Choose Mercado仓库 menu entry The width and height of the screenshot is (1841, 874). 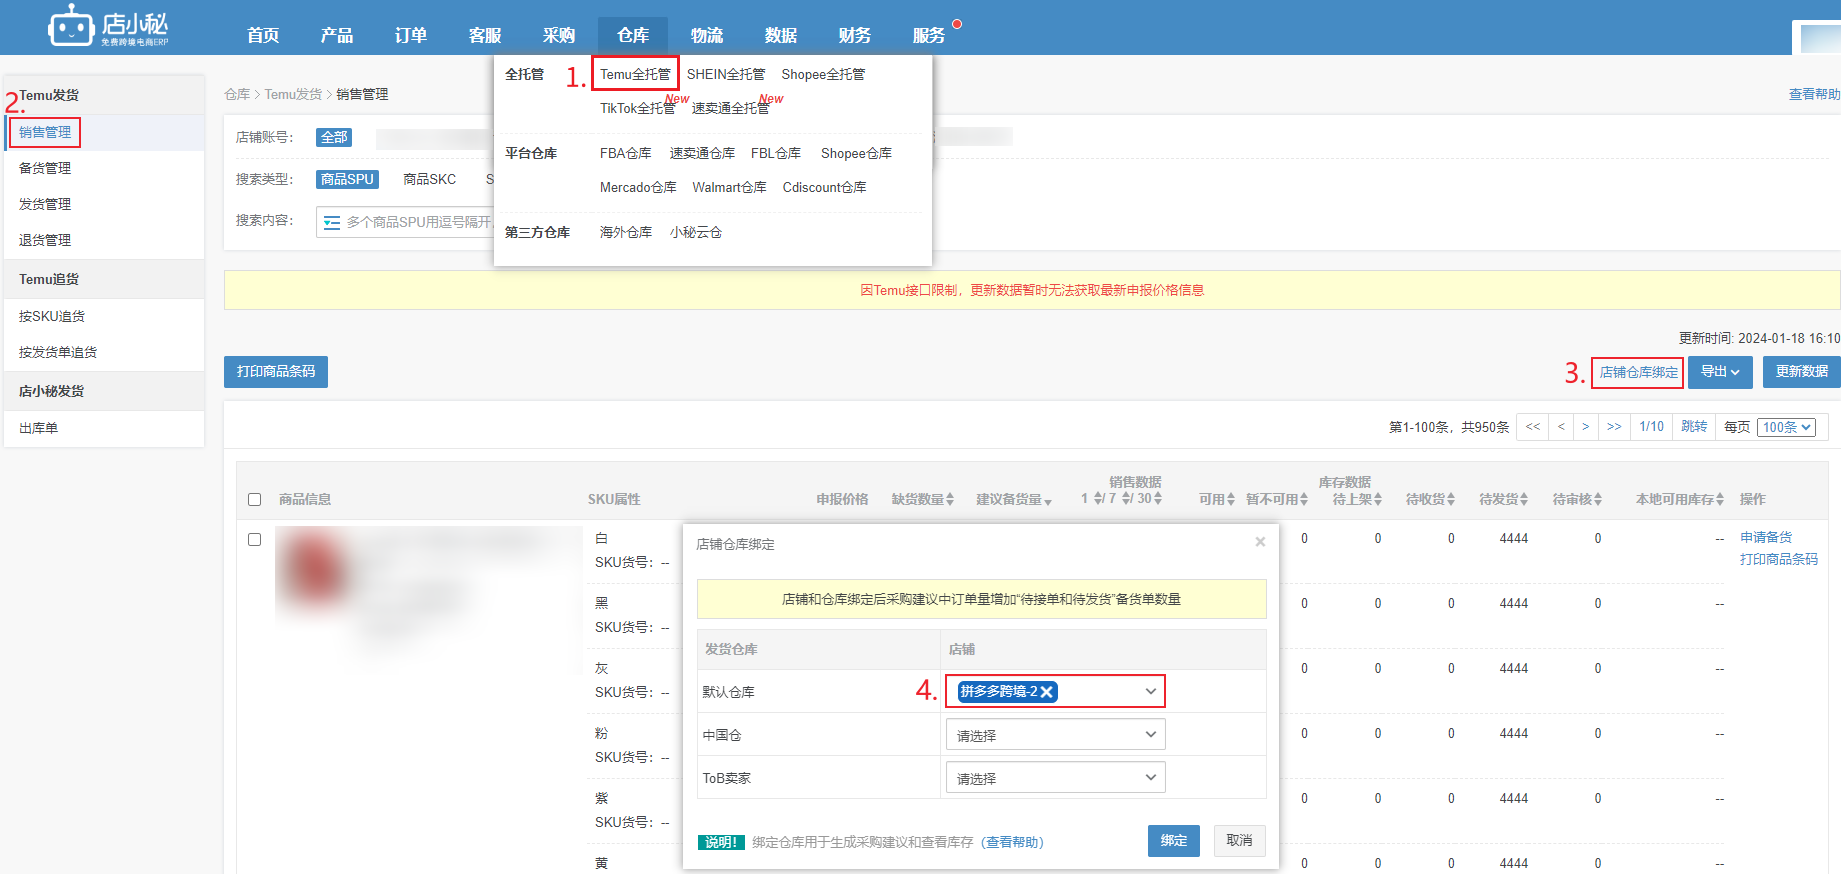pyautogui.click(x=638, y=187)
